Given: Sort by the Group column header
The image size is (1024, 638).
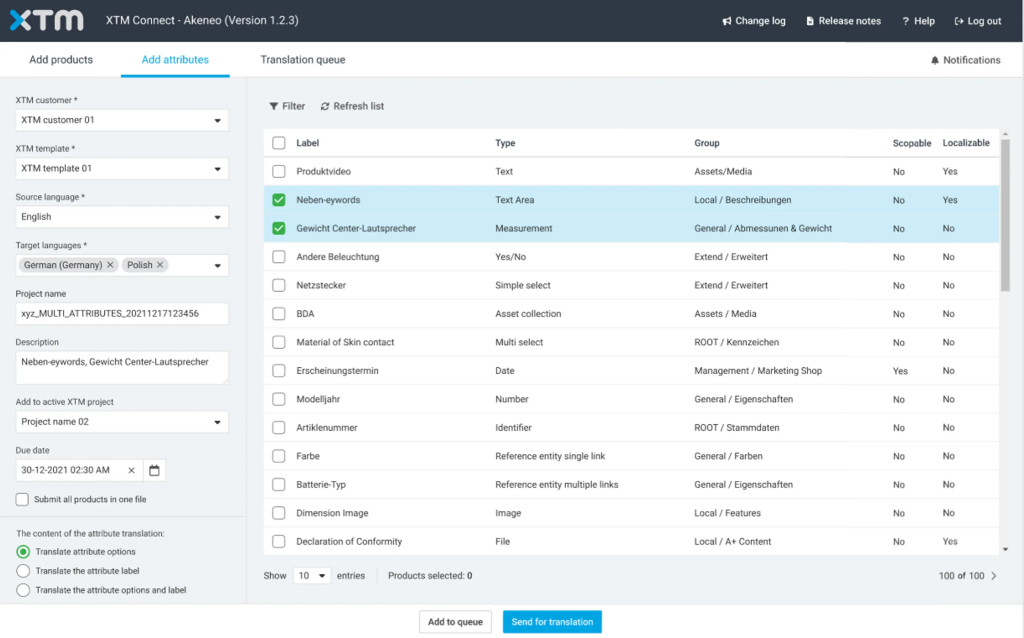Looking at the screenshot, I should point(707,143).
